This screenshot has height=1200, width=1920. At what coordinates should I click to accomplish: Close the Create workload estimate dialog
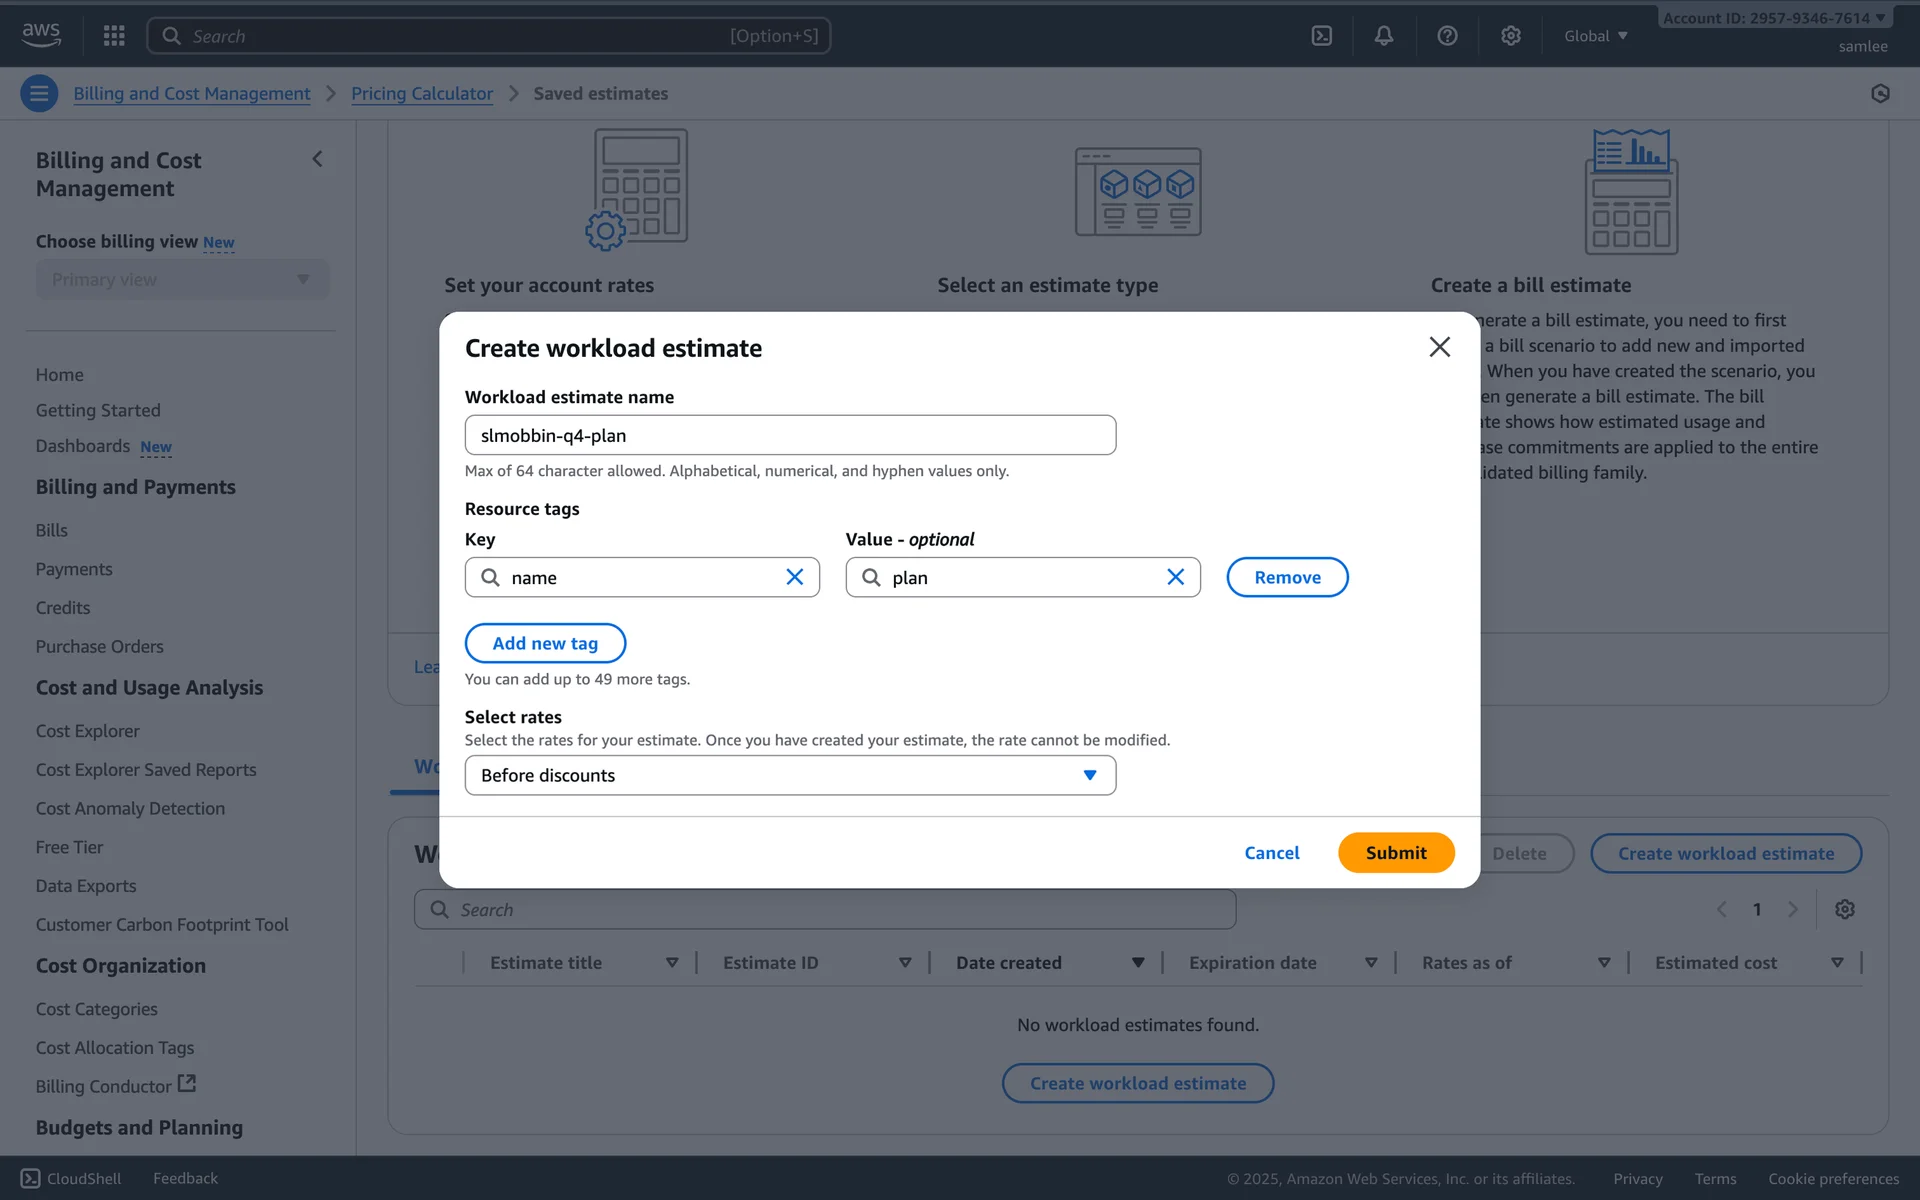click(x=1439, y=347)
